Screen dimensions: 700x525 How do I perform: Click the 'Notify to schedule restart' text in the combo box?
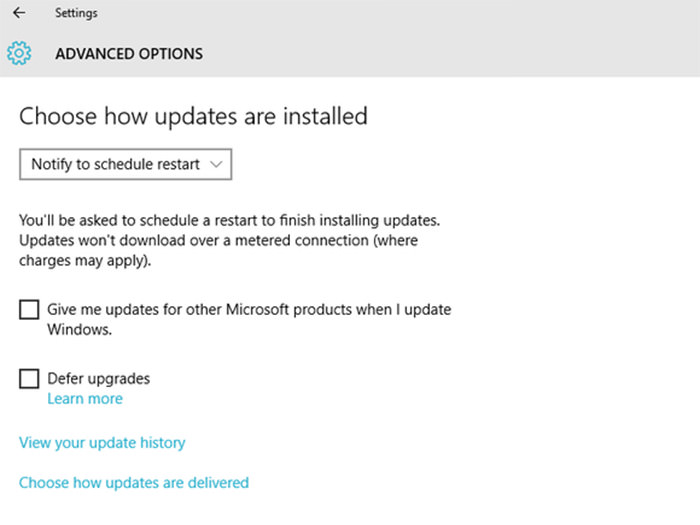pos(115,164)
